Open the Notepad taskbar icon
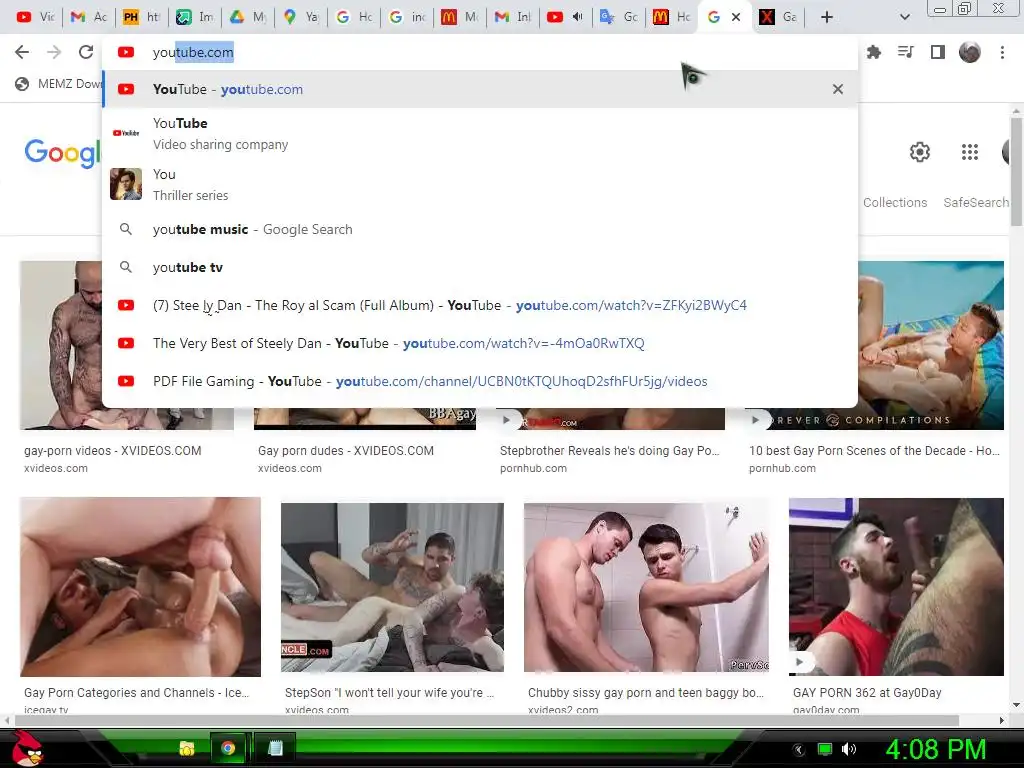Viewport: 1024px width, 768px height. 276,748
